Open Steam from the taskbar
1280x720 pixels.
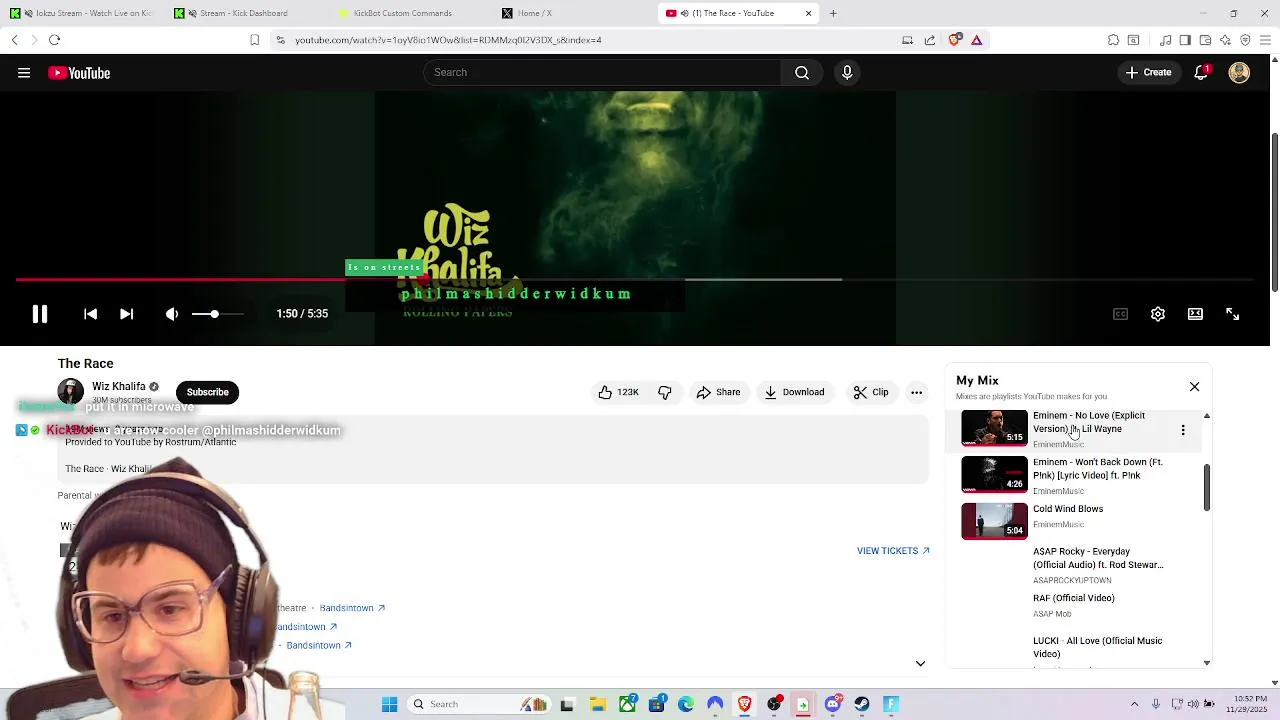coord(862,704)
